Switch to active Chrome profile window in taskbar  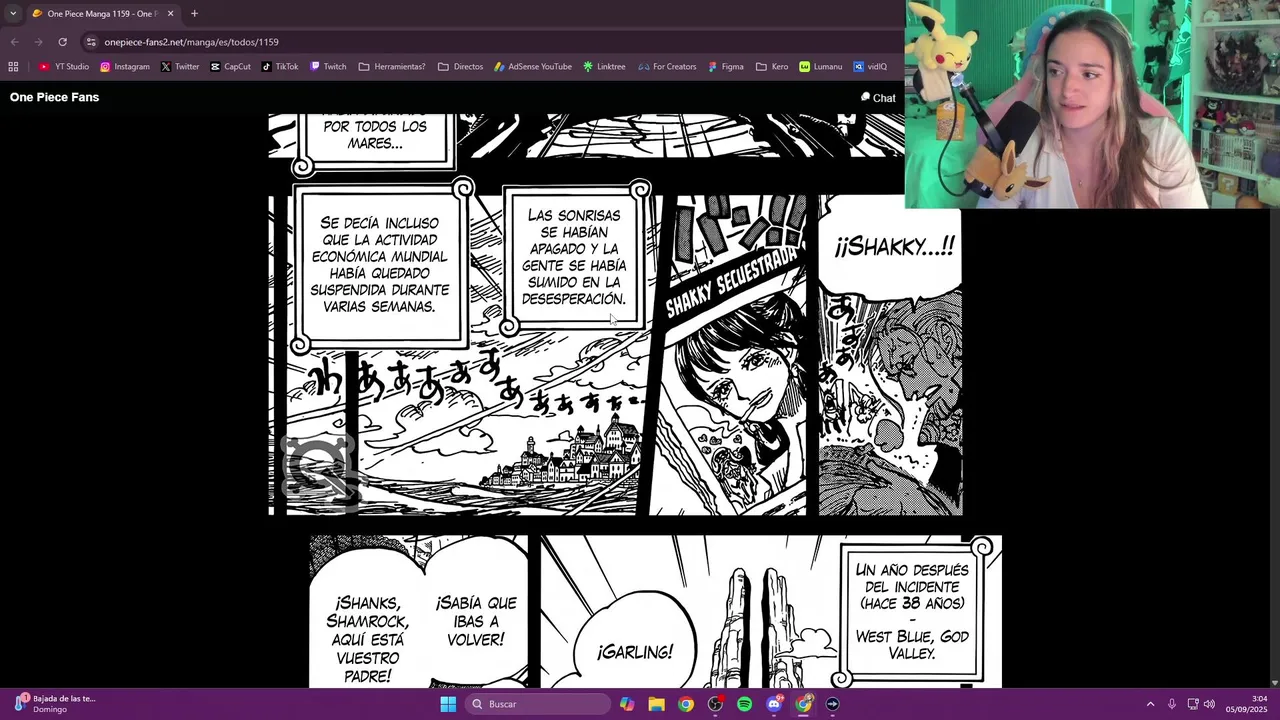[x=803, y=704]
